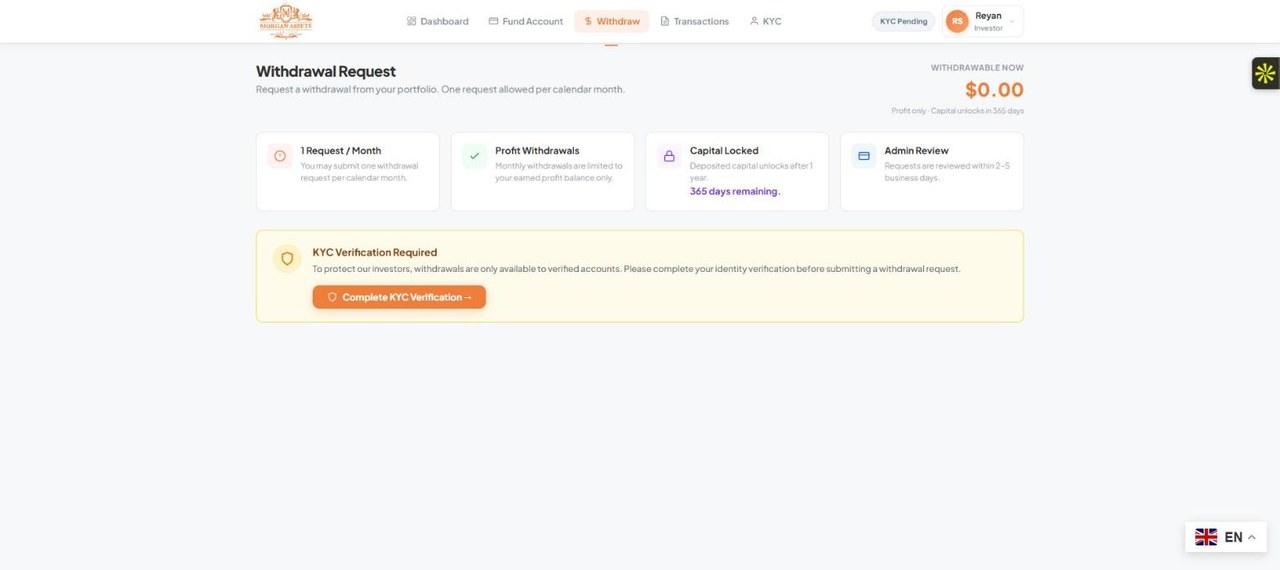Click the KYC Pending status badge
Viewport: 1280px width, 570px height.
click(903, 21)
